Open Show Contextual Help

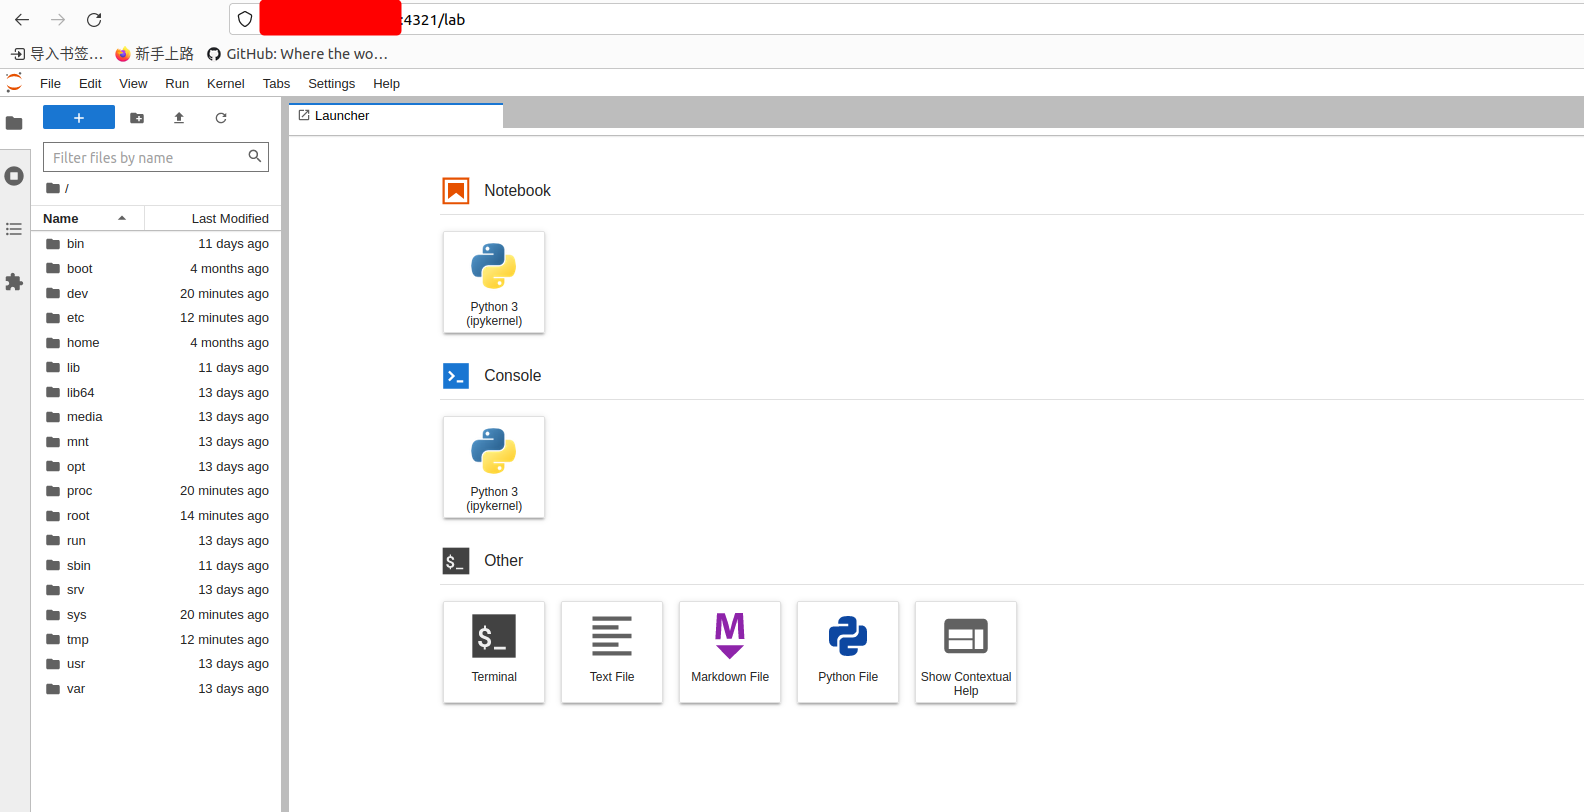966,651
